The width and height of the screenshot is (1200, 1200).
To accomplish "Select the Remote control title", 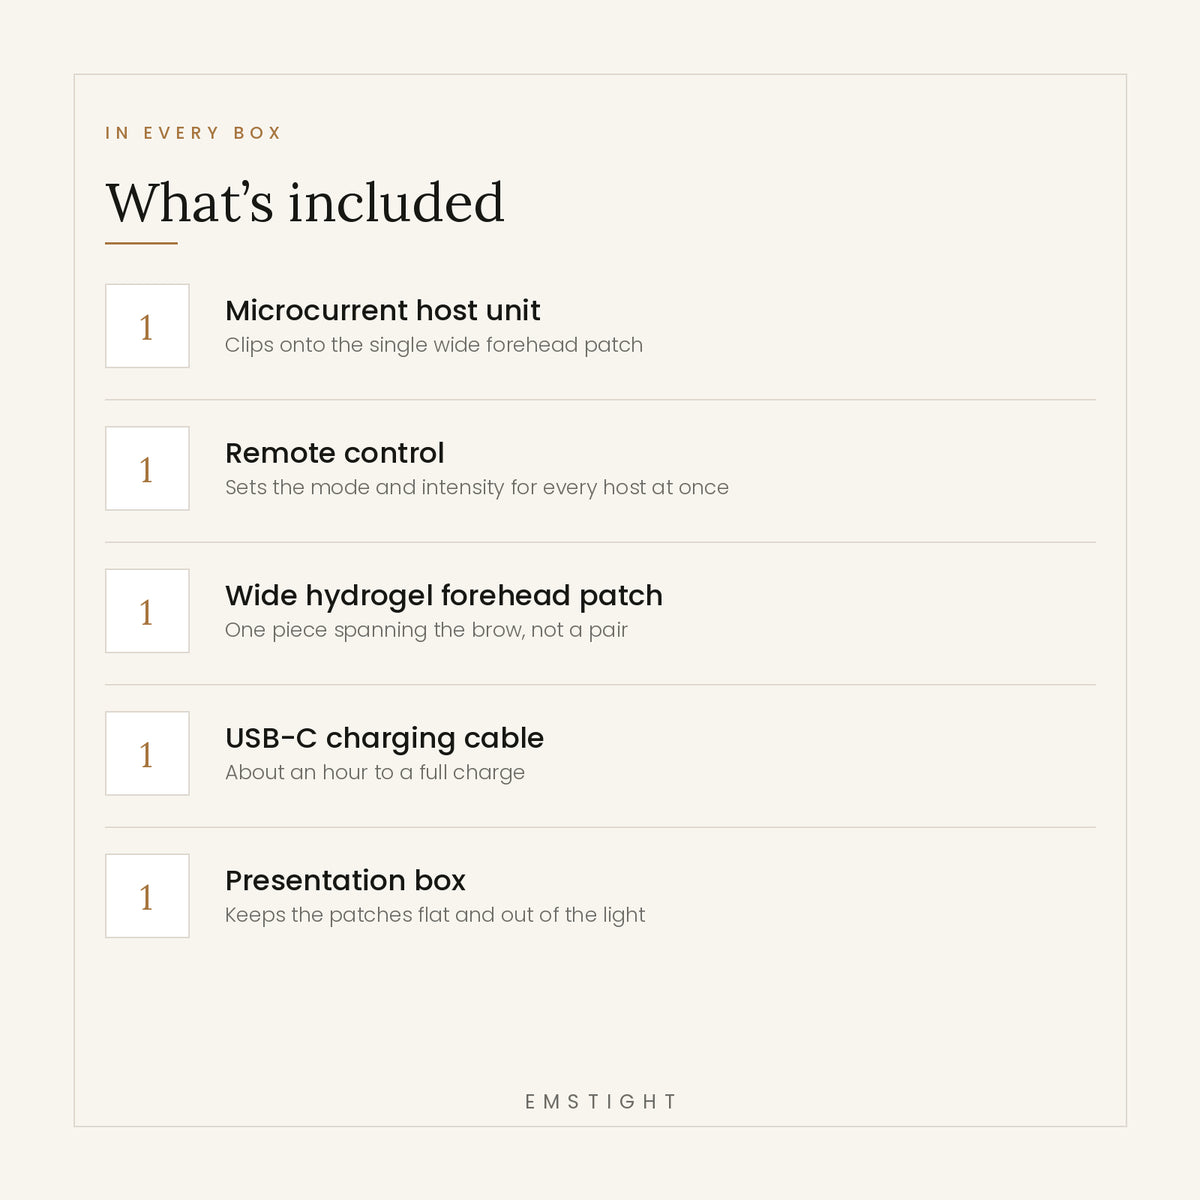I will pos(335,453).
